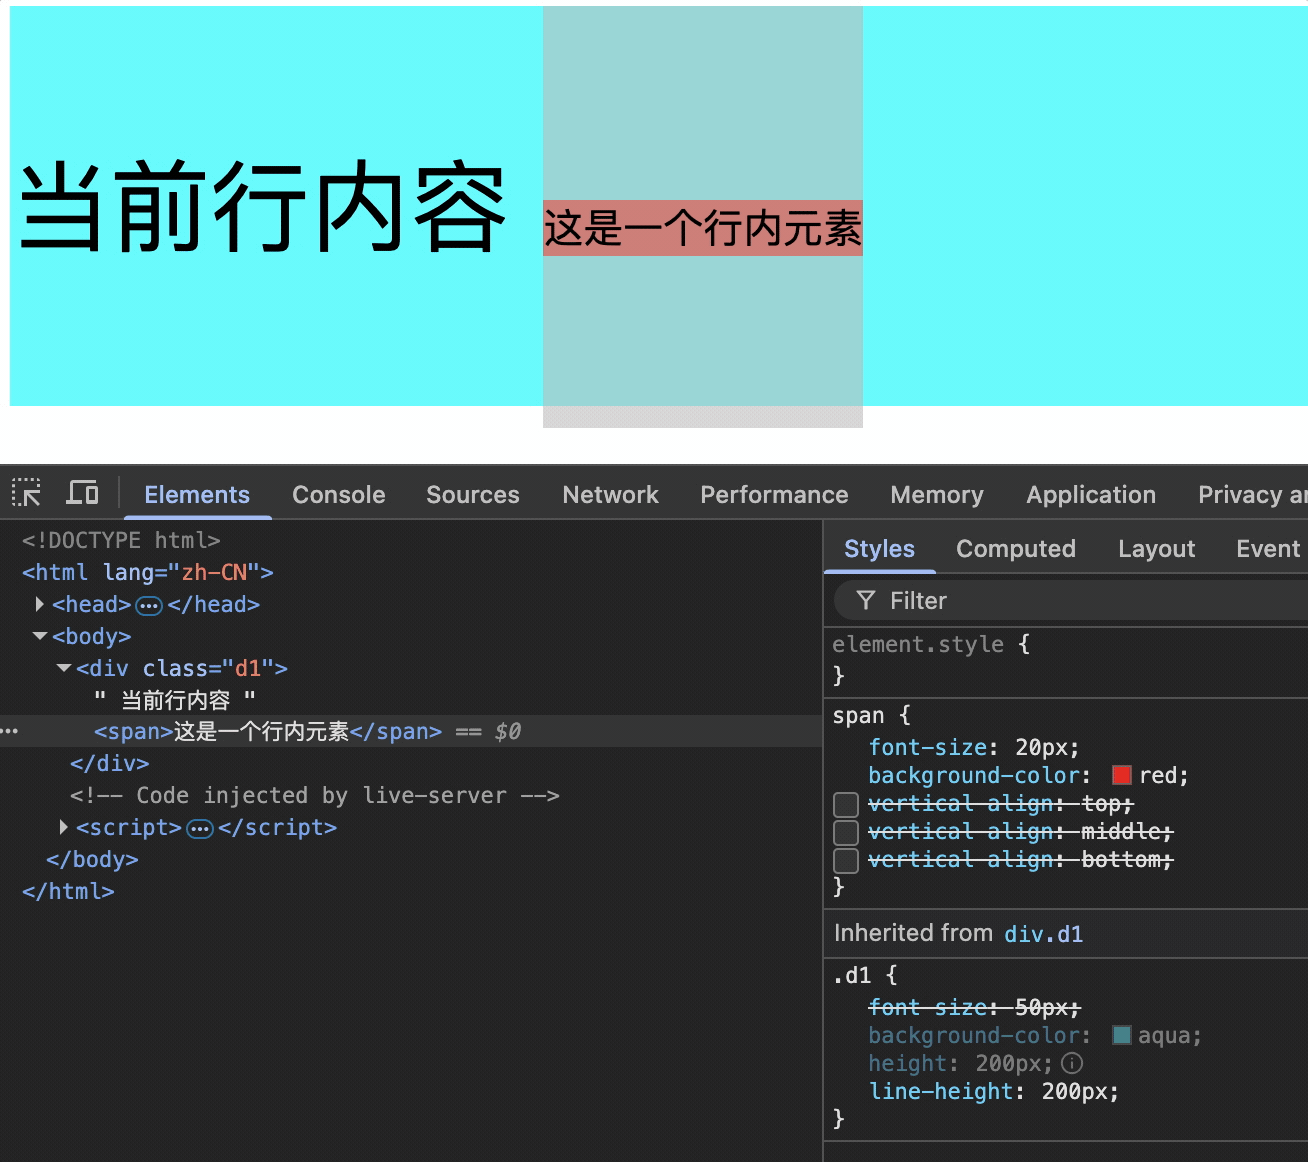
Task: Expand the head element node
Action: [x=39, y=604]
